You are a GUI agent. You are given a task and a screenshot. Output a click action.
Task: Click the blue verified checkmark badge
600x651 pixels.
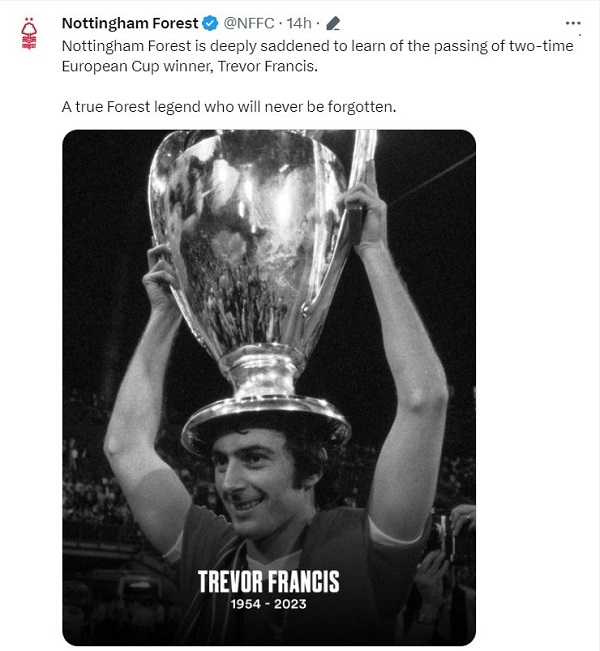(x=209, y=23)
